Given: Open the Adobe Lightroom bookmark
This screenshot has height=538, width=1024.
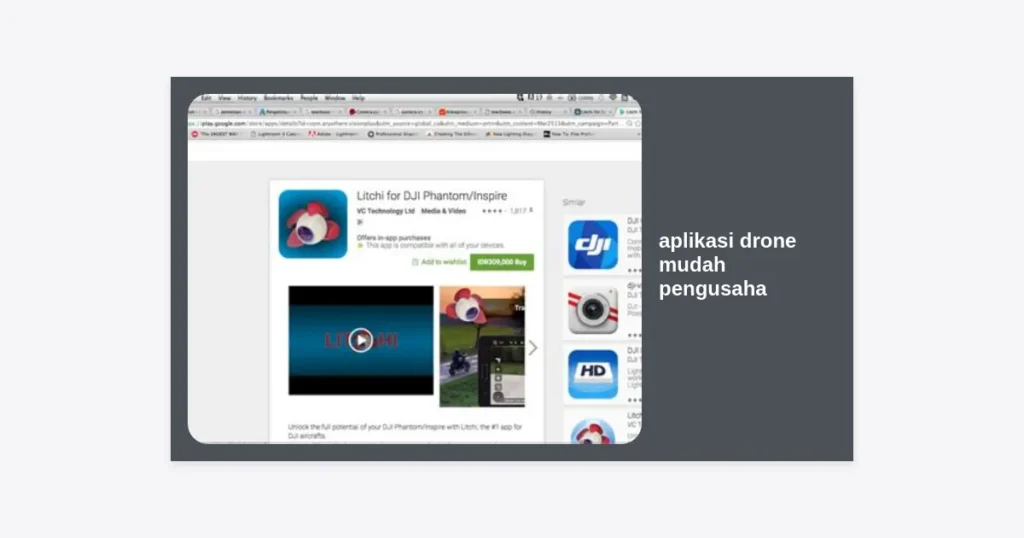Looking at the screenshot, I should (x=333, y=134).
